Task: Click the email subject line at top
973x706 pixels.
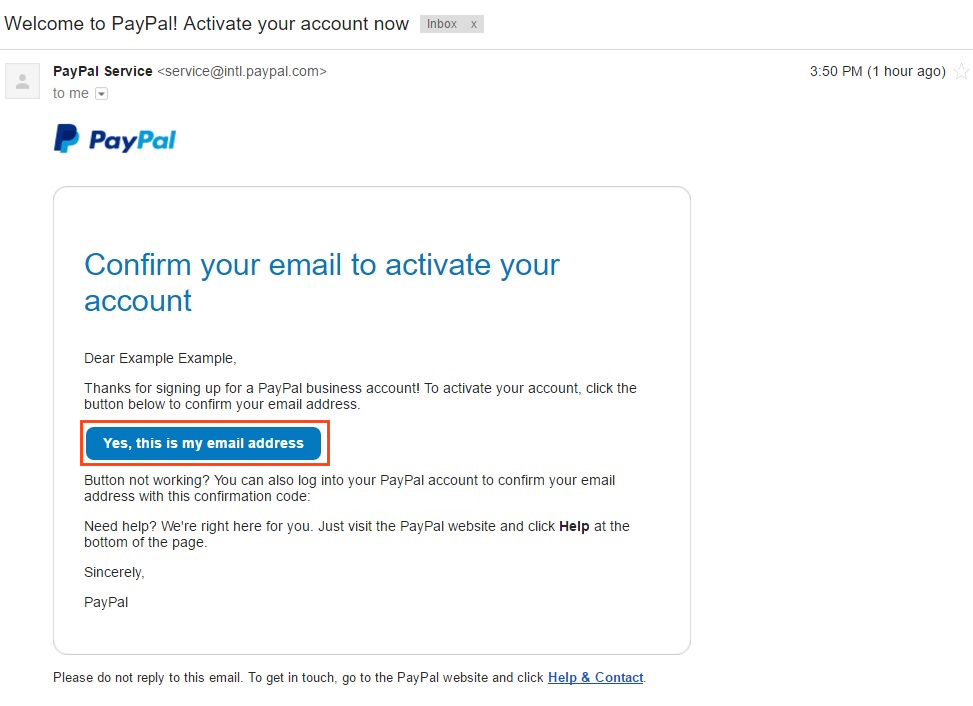Action: tap(207, 23)
